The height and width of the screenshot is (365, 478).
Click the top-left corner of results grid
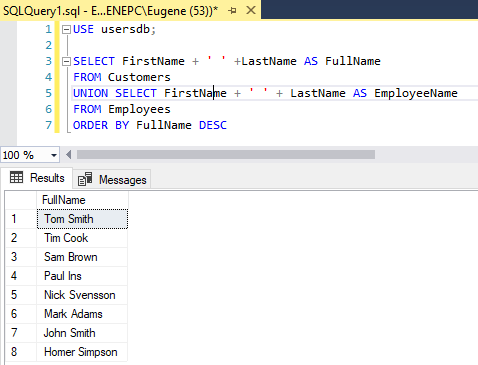21,200
